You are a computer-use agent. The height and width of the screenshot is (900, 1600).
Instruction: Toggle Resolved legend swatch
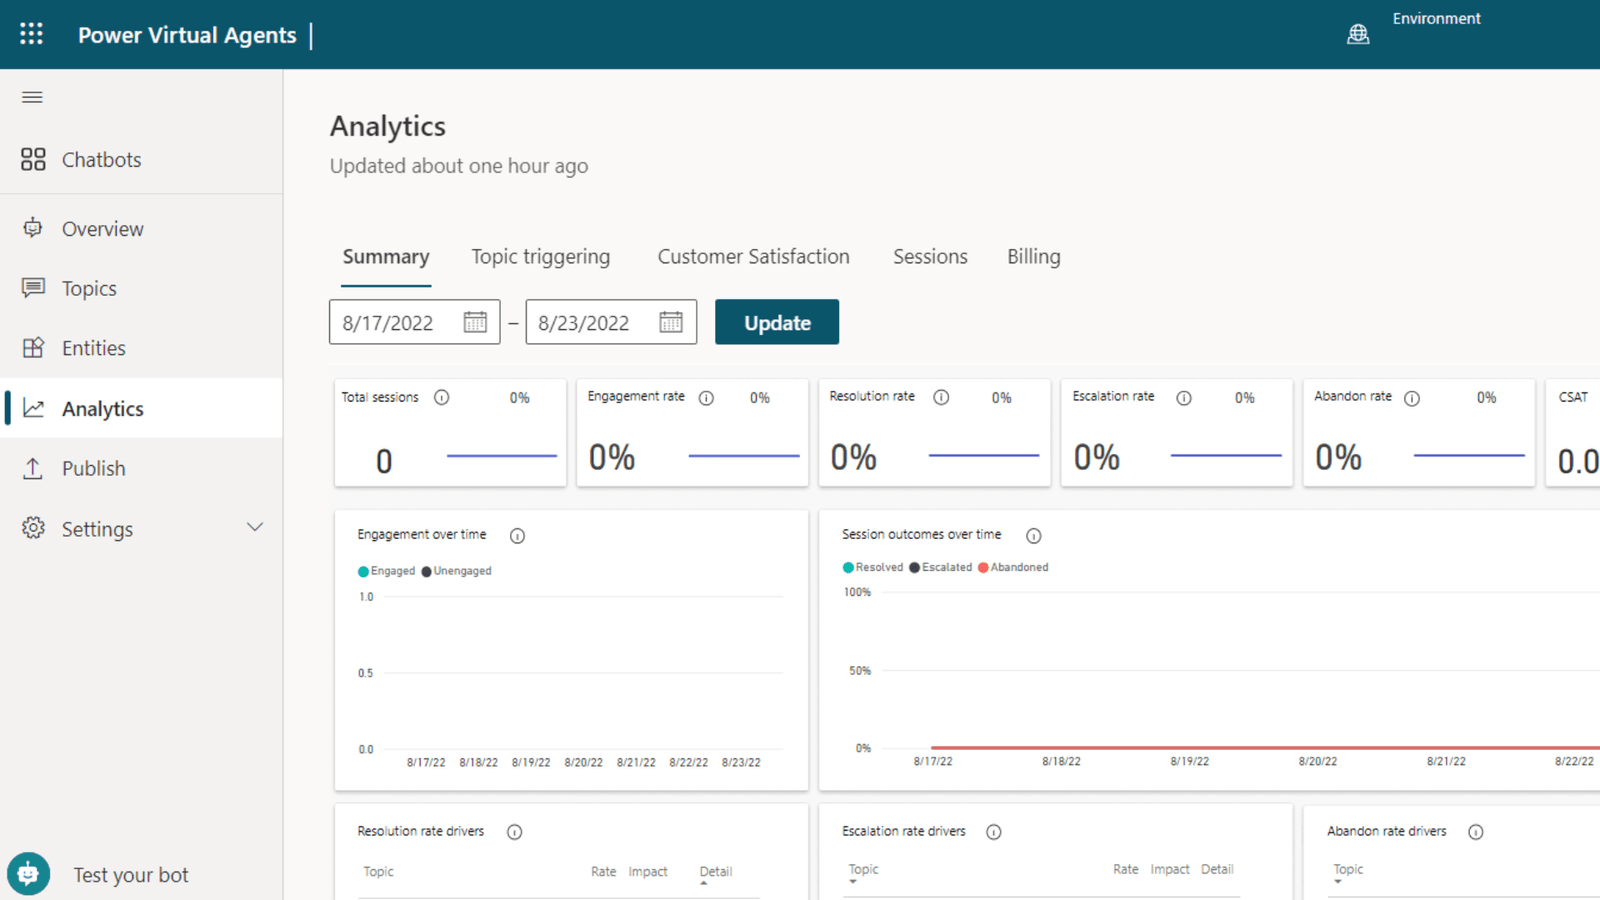848,568
